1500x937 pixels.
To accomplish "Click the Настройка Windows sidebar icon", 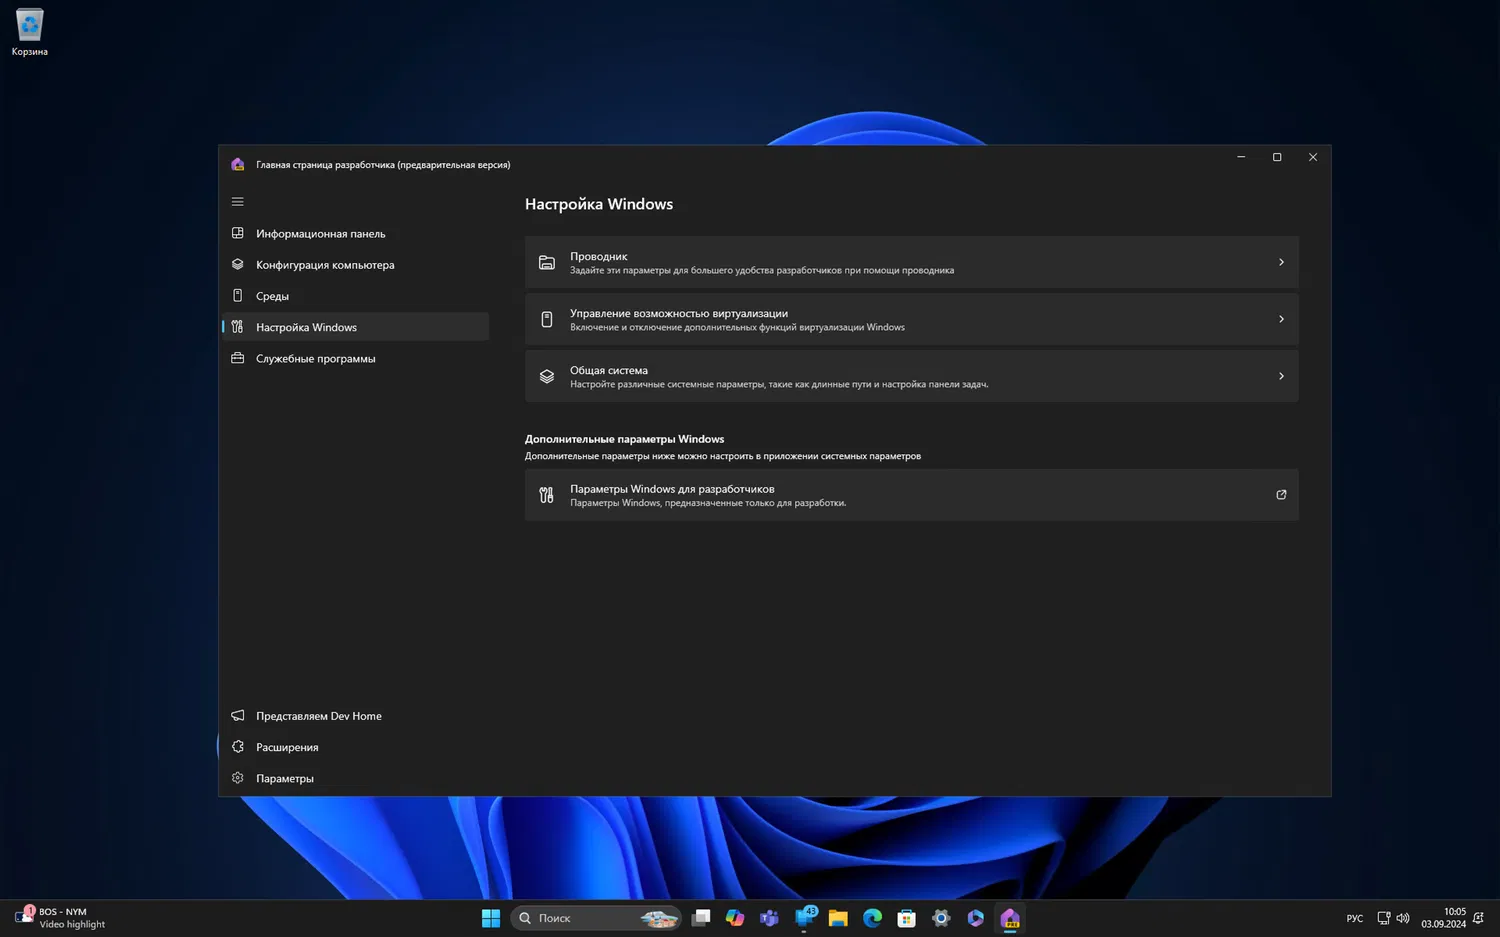I will pyautogui.click(x=238, y=327).
